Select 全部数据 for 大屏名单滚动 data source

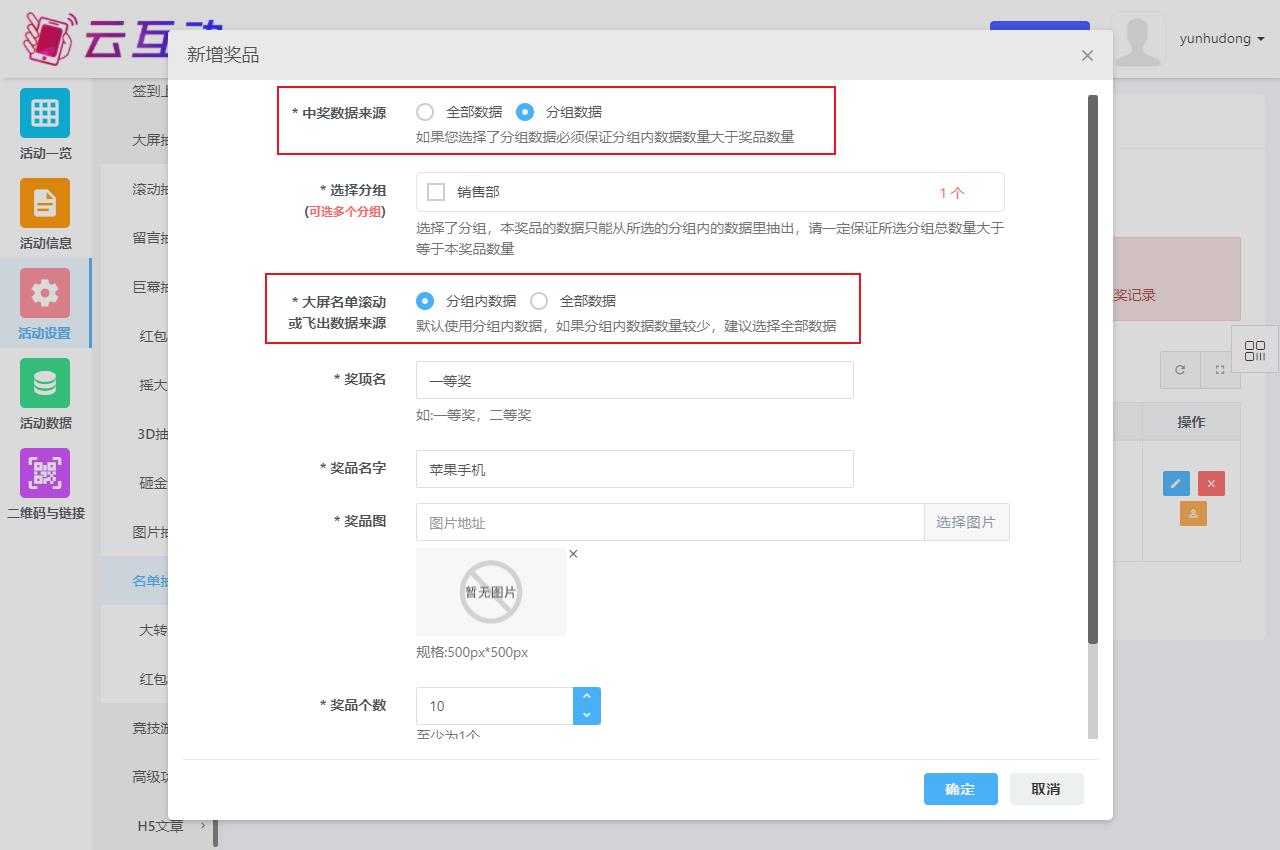[539, 301]
